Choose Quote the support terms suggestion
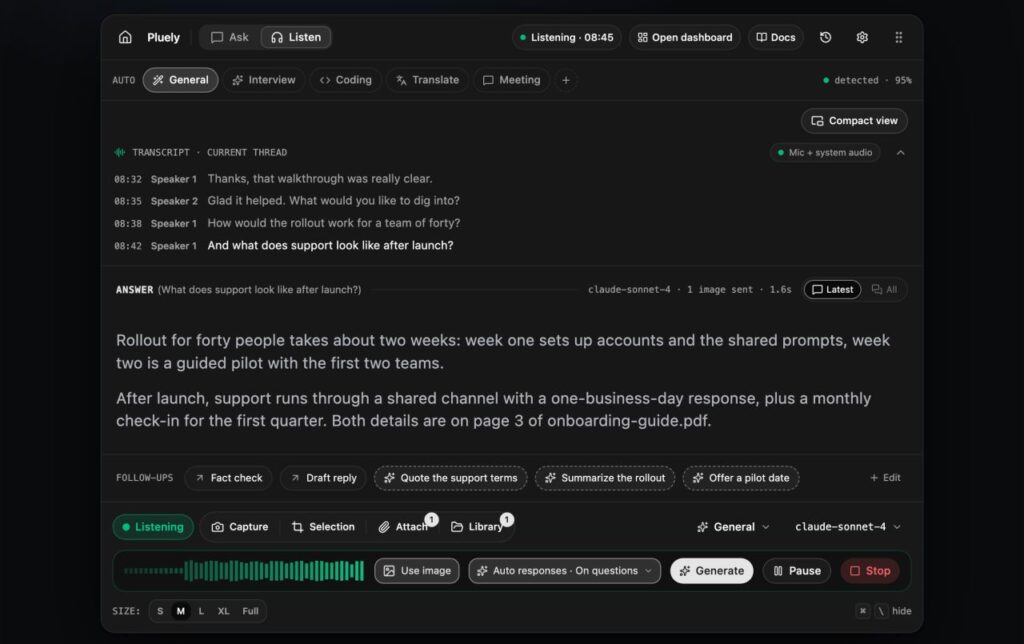This screenshot has height=644, width=1024. tap(451, 478)
